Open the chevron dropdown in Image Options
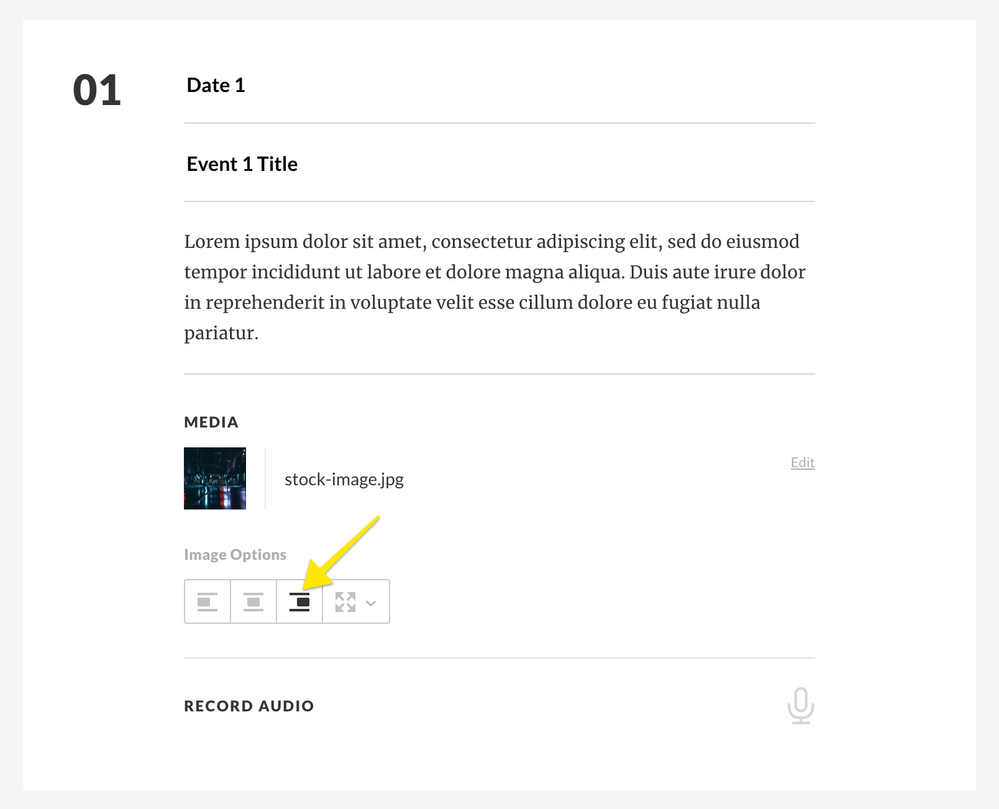999x809 pixels. pos(372,603)
